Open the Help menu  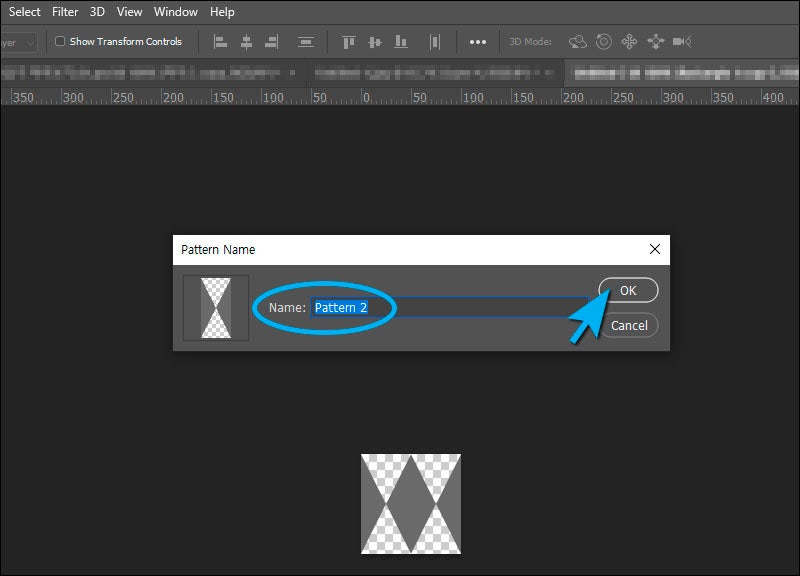[222, 12]
